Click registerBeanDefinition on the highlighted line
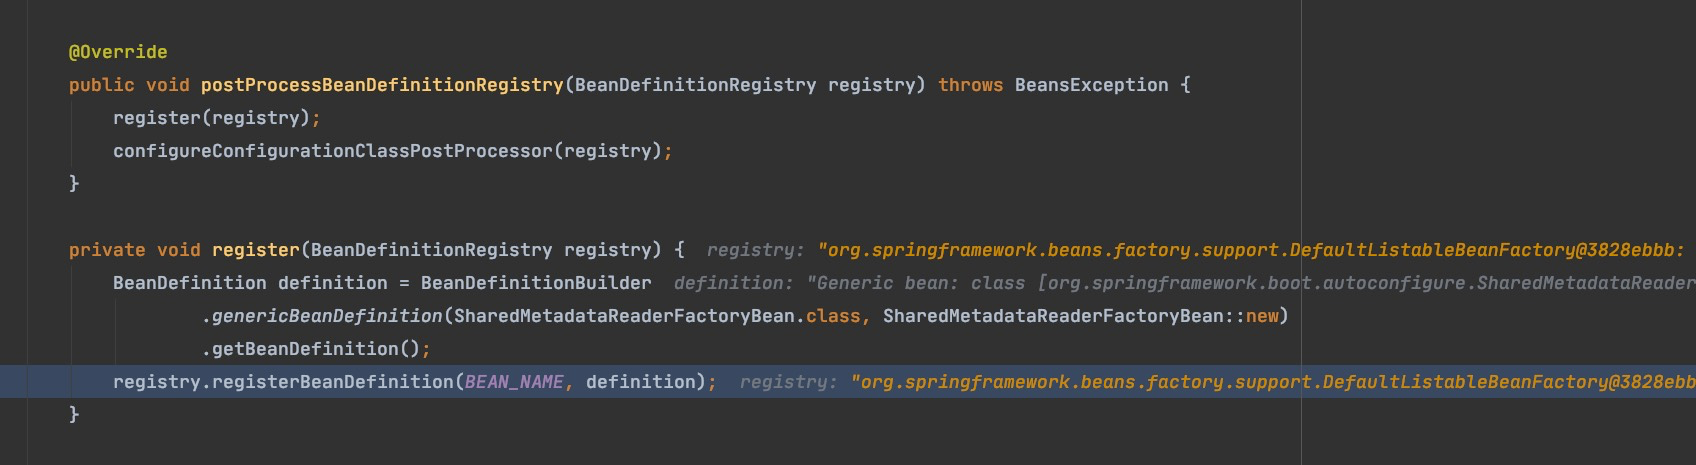Screen dimensions: 1696x465 click(x=332, y=382)
